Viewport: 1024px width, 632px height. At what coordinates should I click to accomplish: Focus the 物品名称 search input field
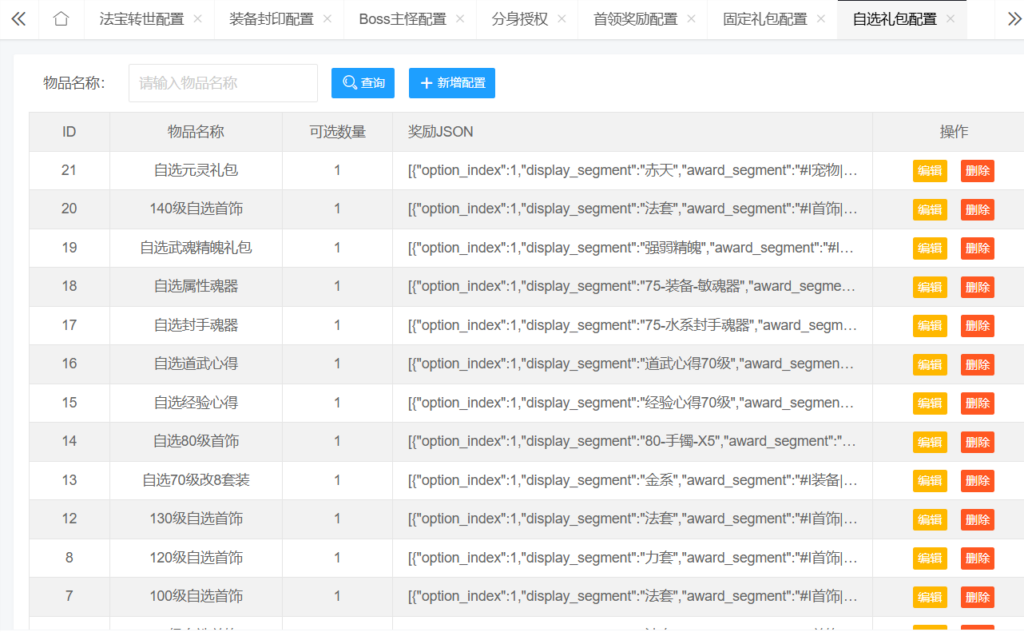pyautogui.click(x=223, y=83)
